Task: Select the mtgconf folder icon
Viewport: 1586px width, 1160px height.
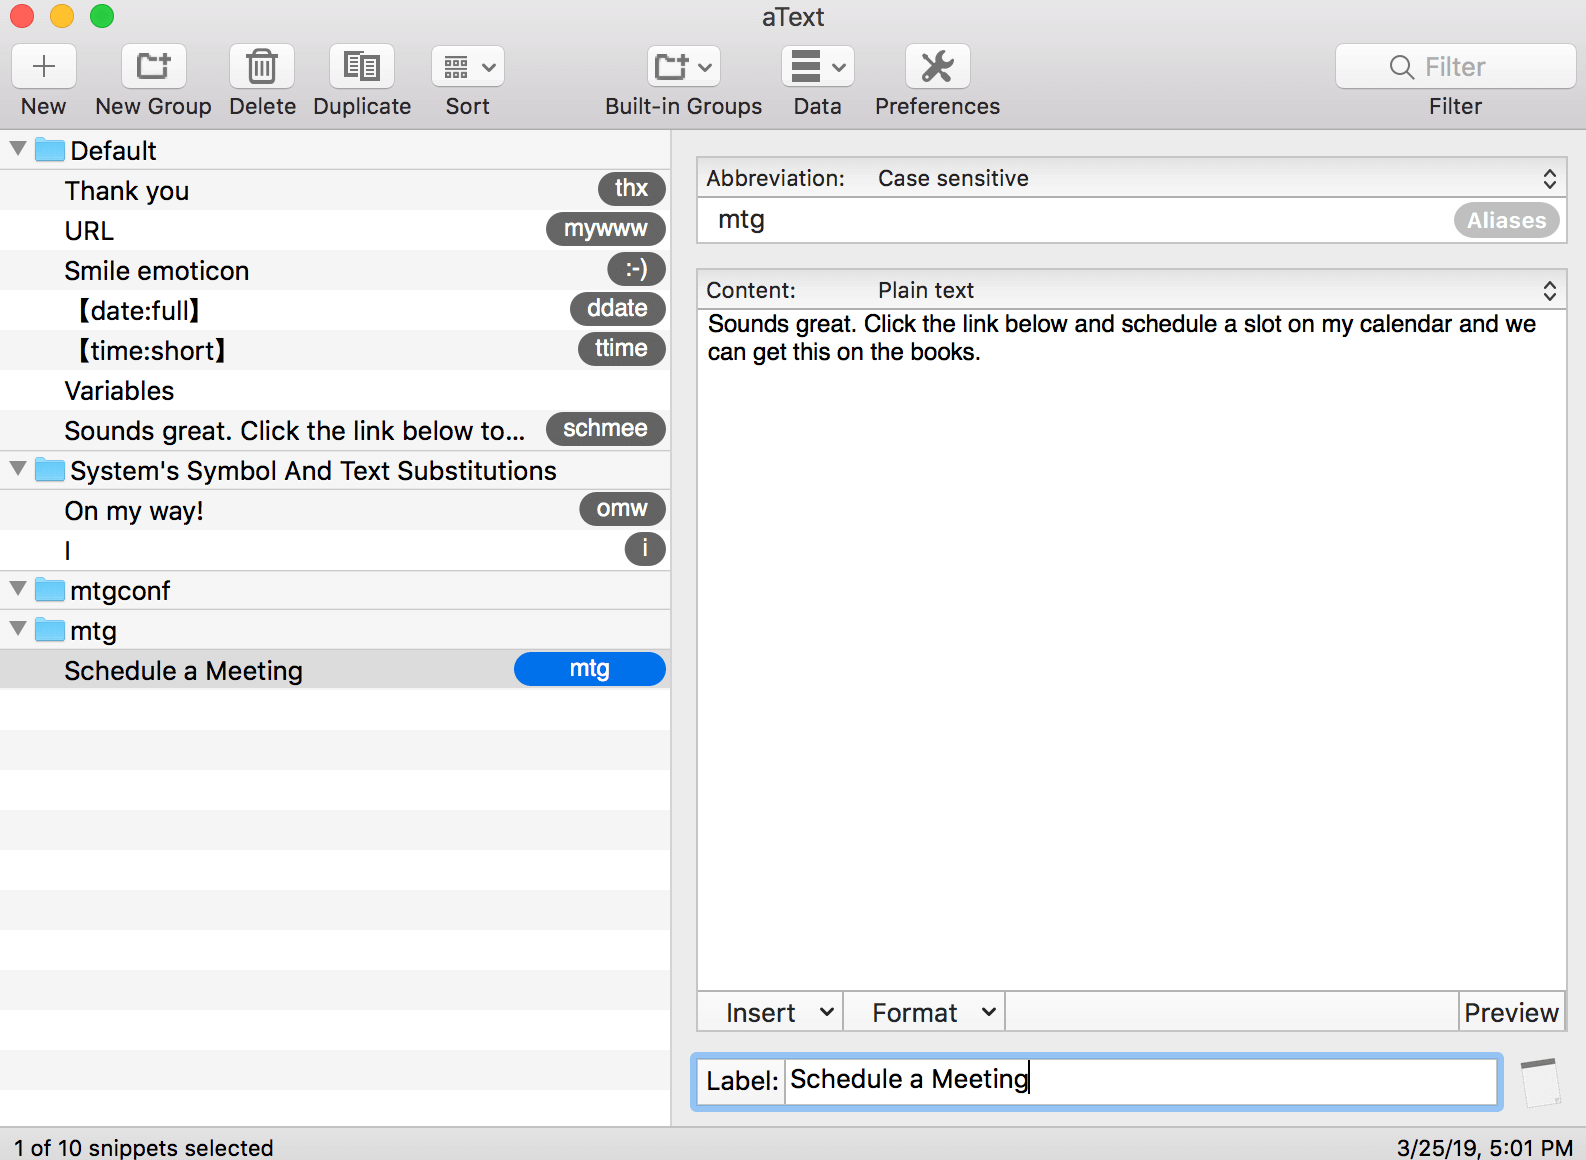Action: 50,590
